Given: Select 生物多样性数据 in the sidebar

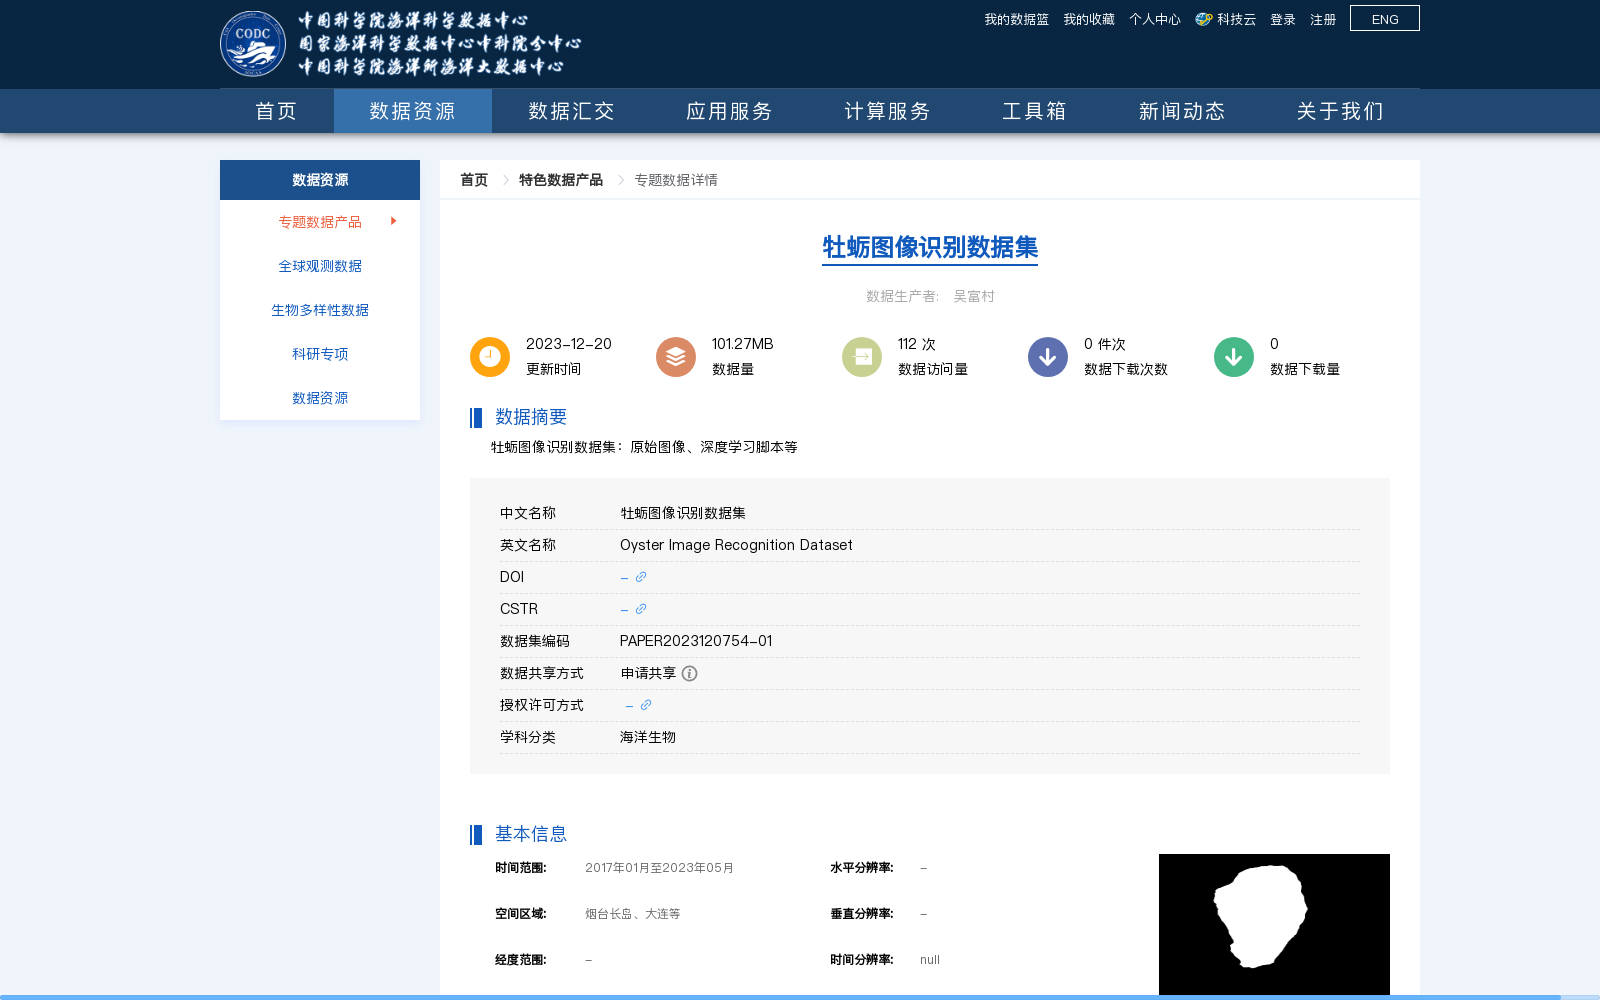Looking at the screenshot, I should 320,310.
